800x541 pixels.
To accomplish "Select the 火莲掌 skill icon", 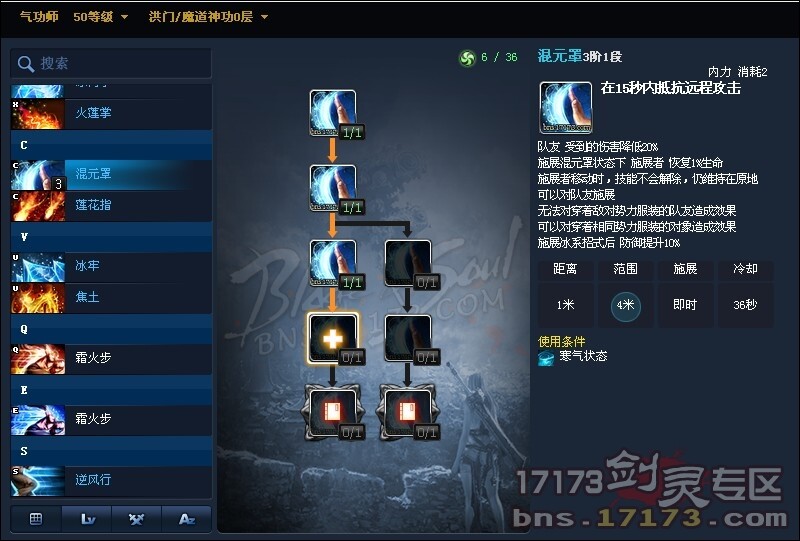I will coord(38,113).
